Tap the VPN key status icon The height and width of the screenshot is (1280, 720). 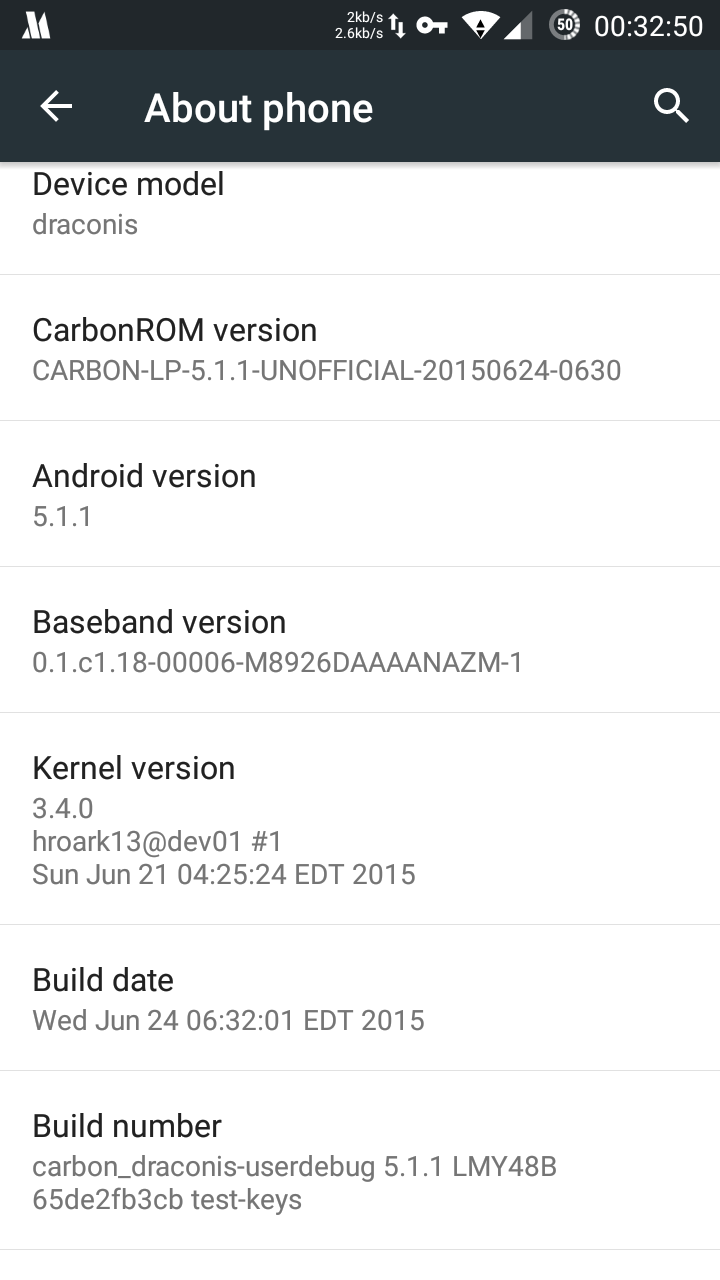click(432, 25)
